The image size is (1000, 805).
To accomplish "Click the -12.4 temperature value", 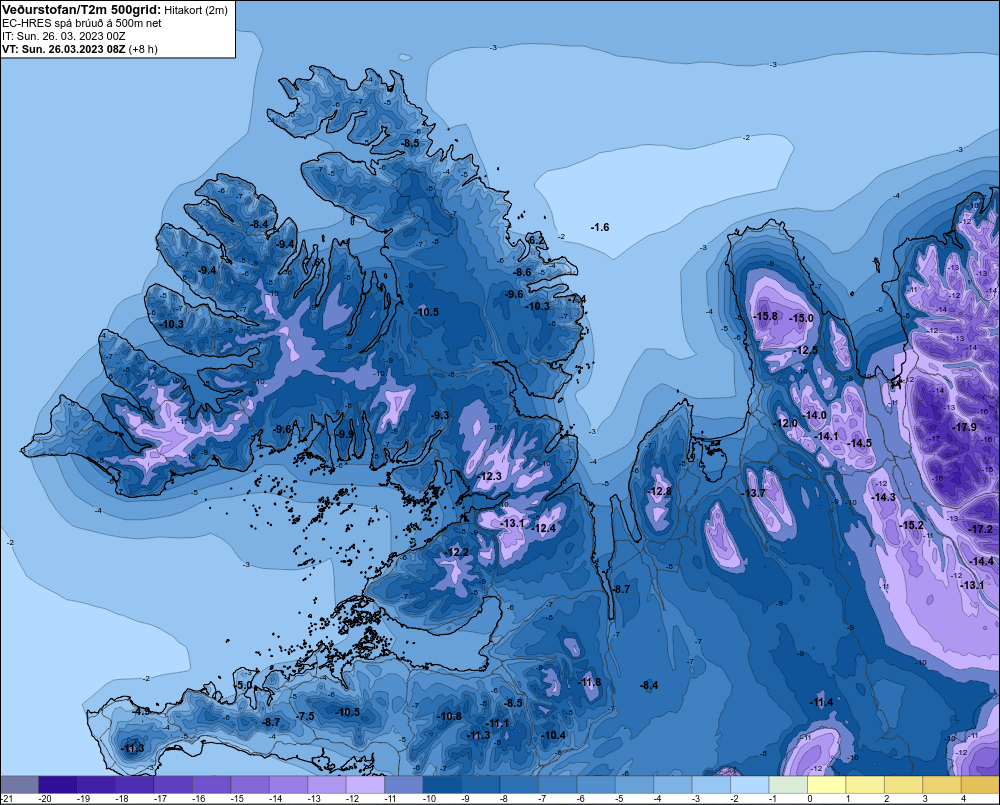I will pos(544,528).
